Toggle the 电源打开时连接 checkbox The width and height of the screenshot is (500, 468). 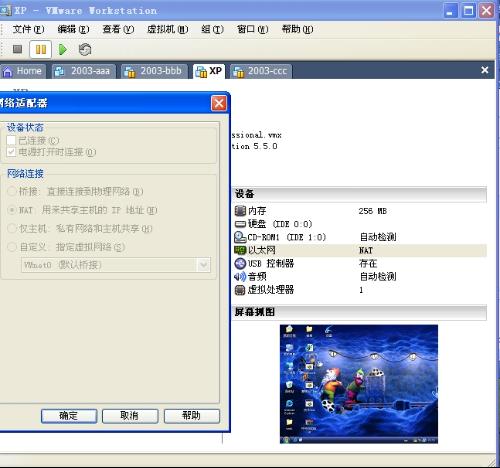coord(11,152)
